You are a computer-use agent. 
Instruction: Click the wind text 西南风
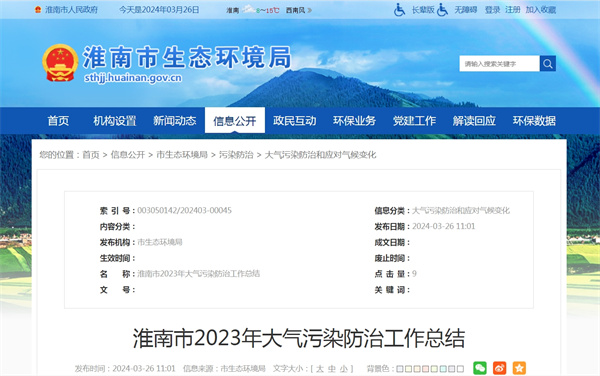pyautogui.click(x=295, y=10)
